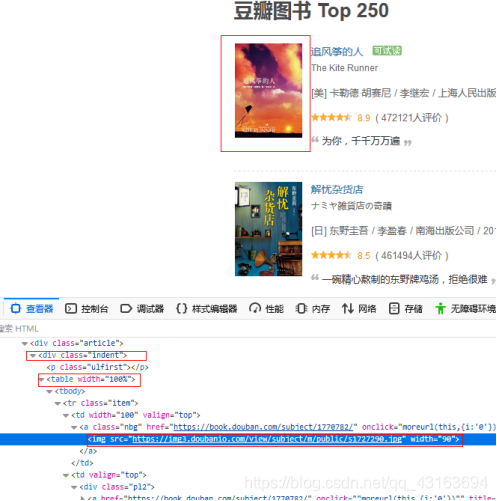Click the star rating of 追风筝的人

tap(331, 117)
